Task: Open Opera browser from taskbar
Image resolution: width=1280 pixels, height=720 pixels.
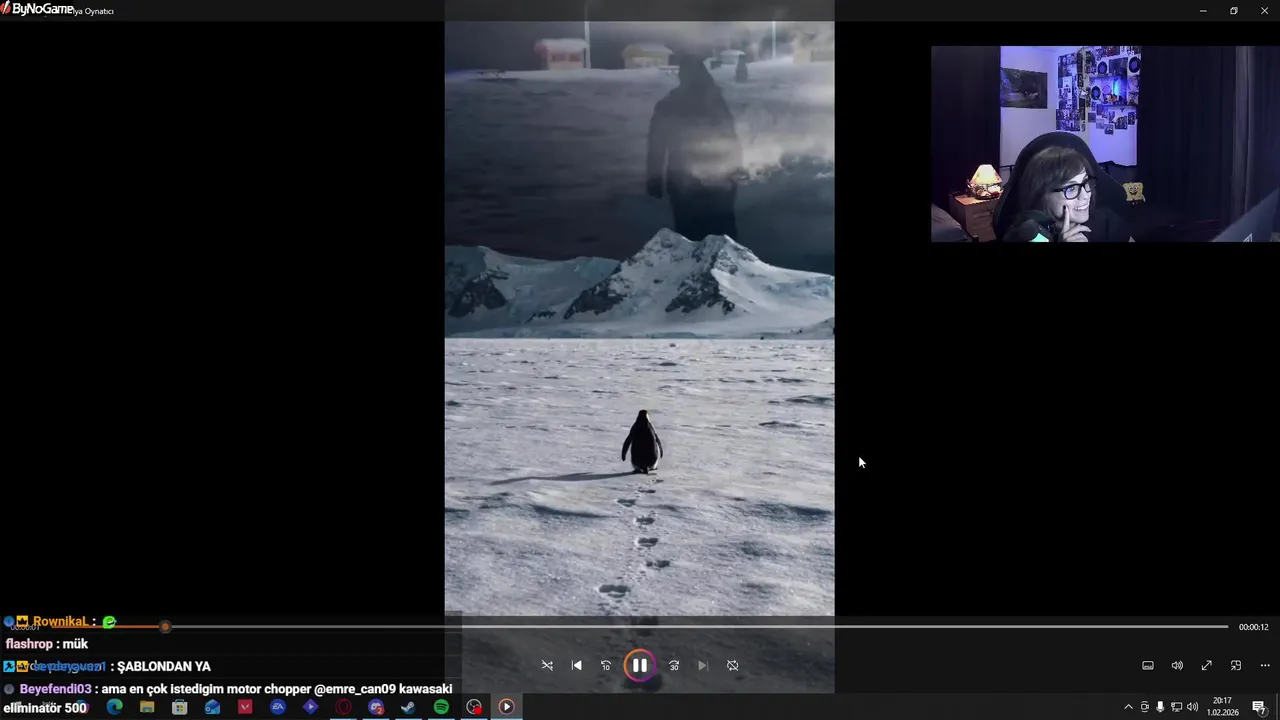Action: click(343, 707)
